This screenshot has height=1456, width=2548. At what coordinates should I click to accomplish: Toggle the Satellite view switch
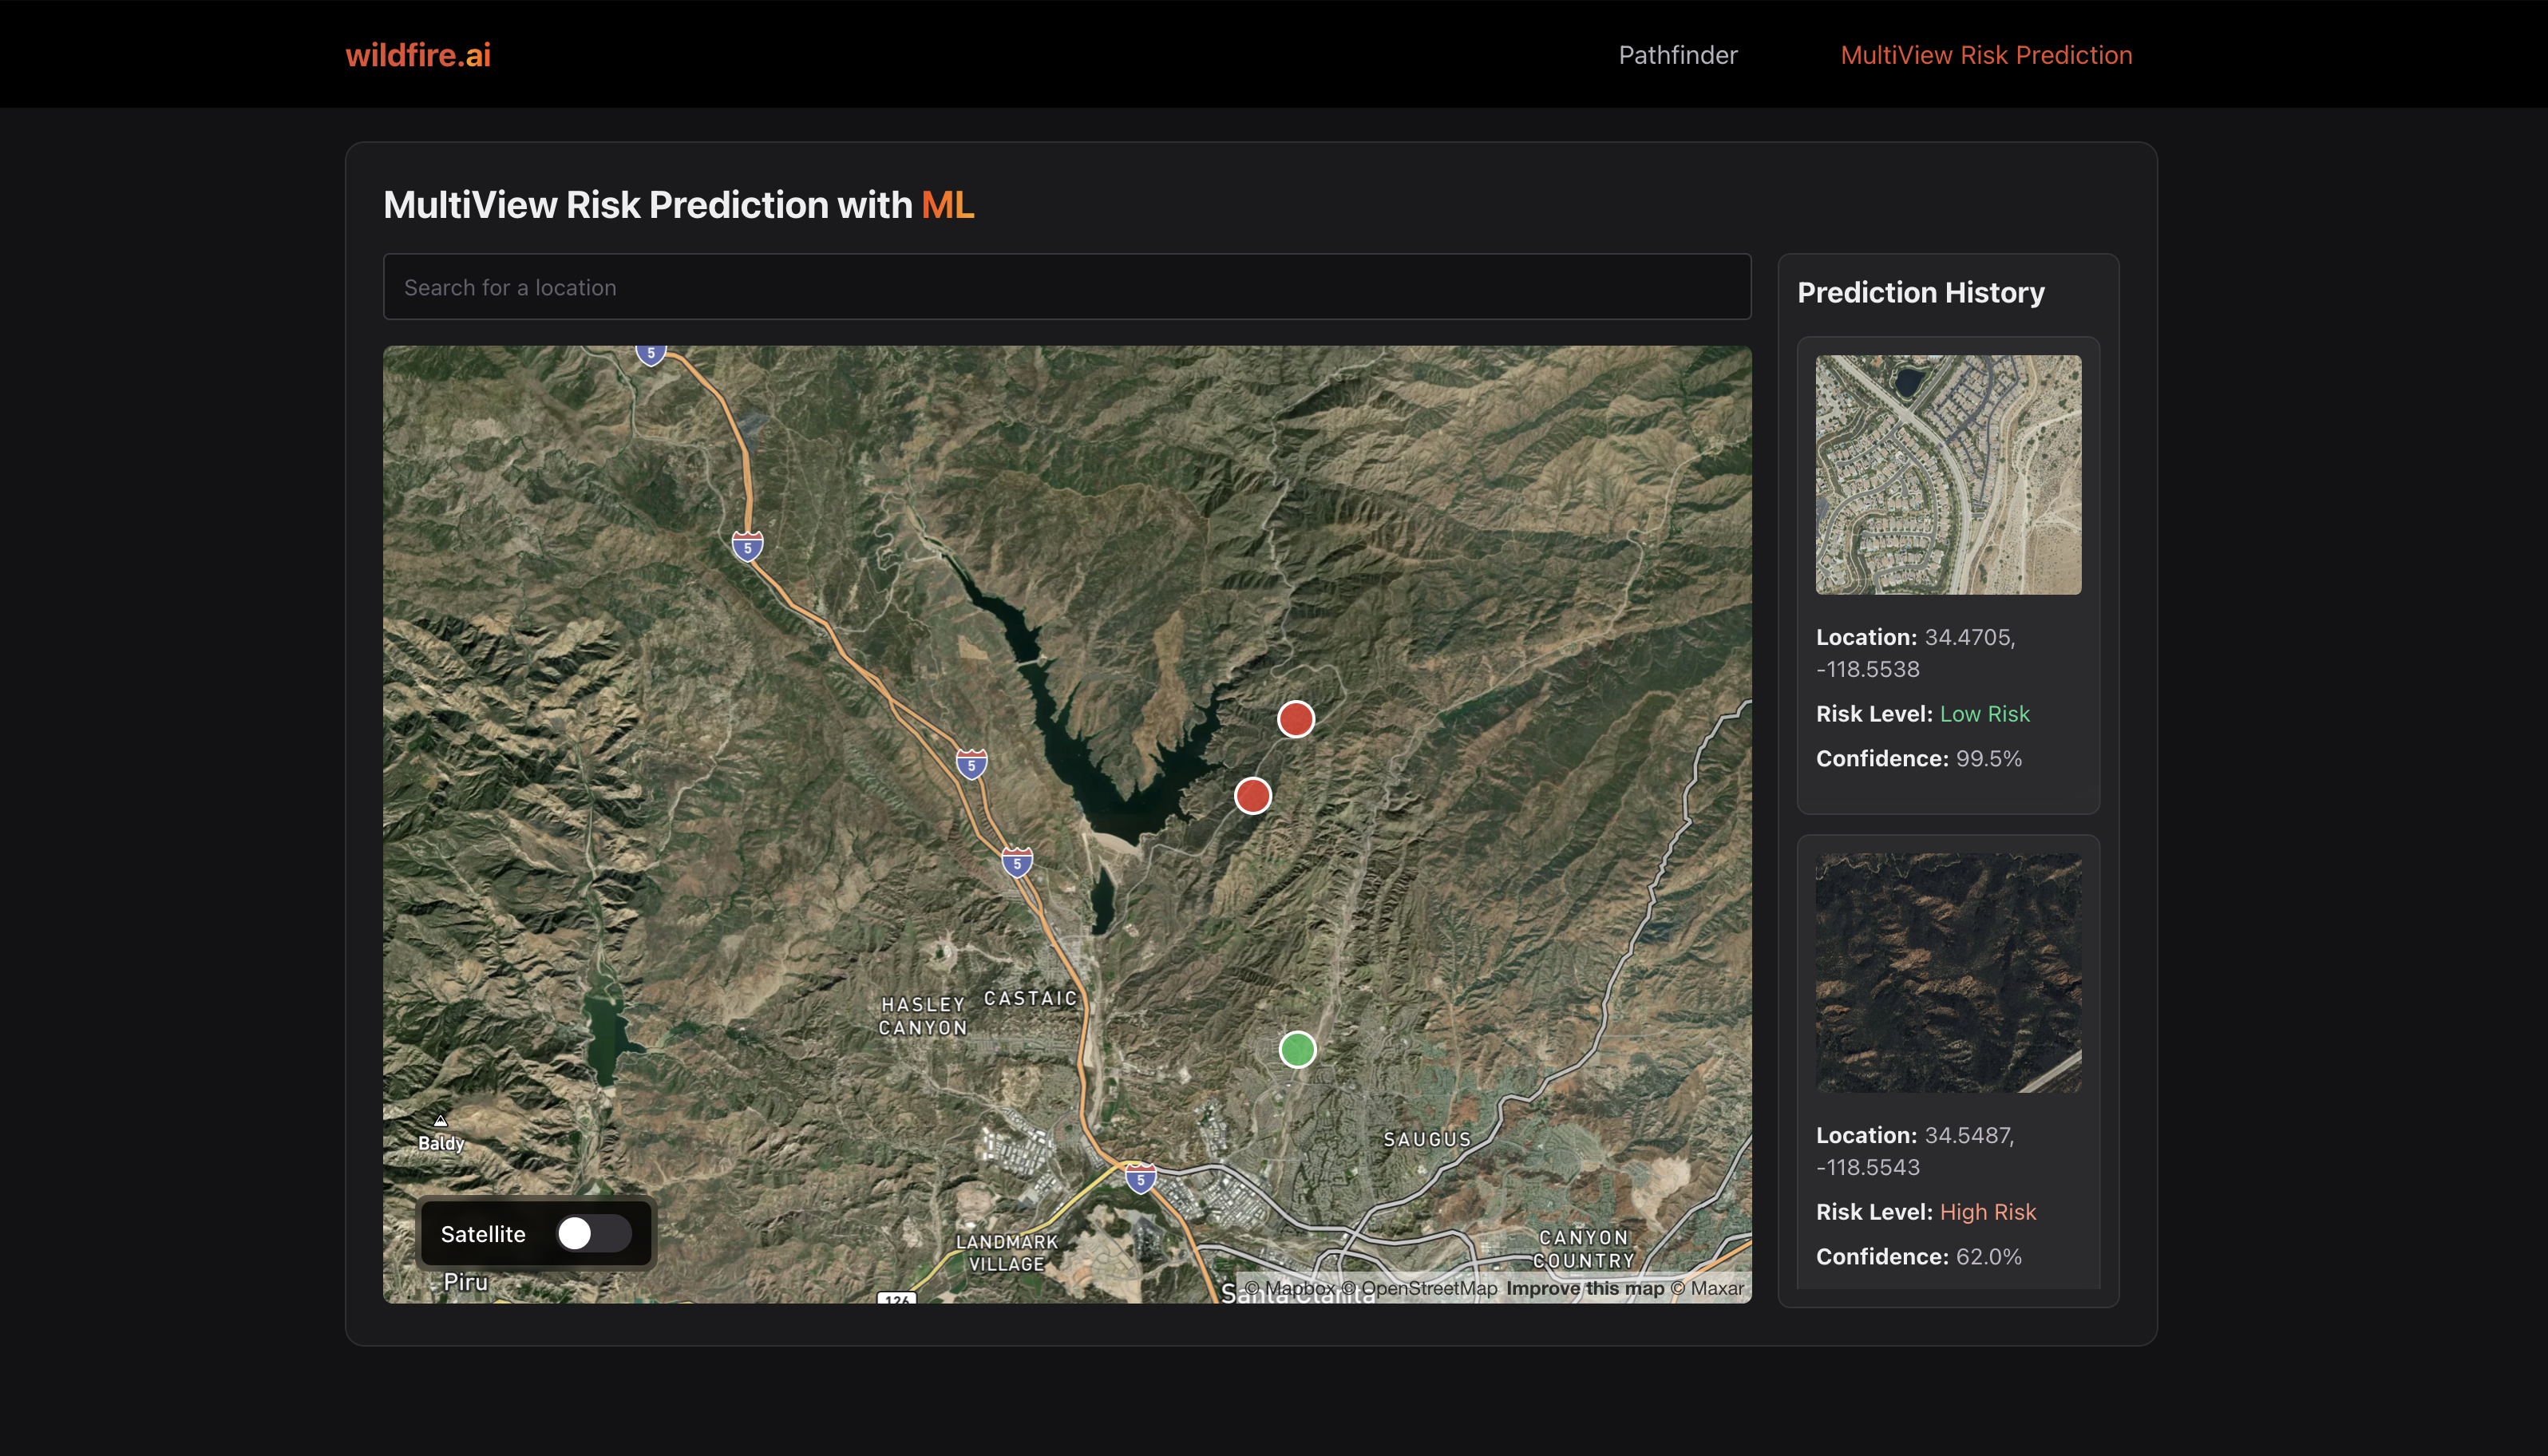[593, 1233]
